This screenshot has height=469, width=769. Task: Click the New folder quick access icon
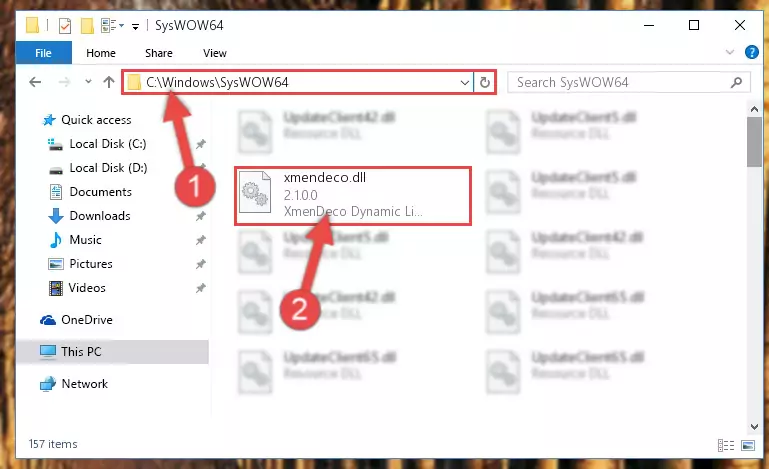coord(87,26)
